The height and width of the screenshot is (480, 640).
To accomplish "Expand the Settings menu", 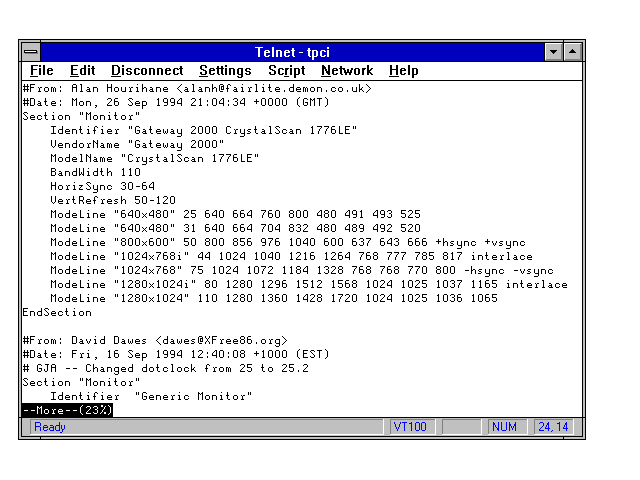I will click(x=225, y=71).
